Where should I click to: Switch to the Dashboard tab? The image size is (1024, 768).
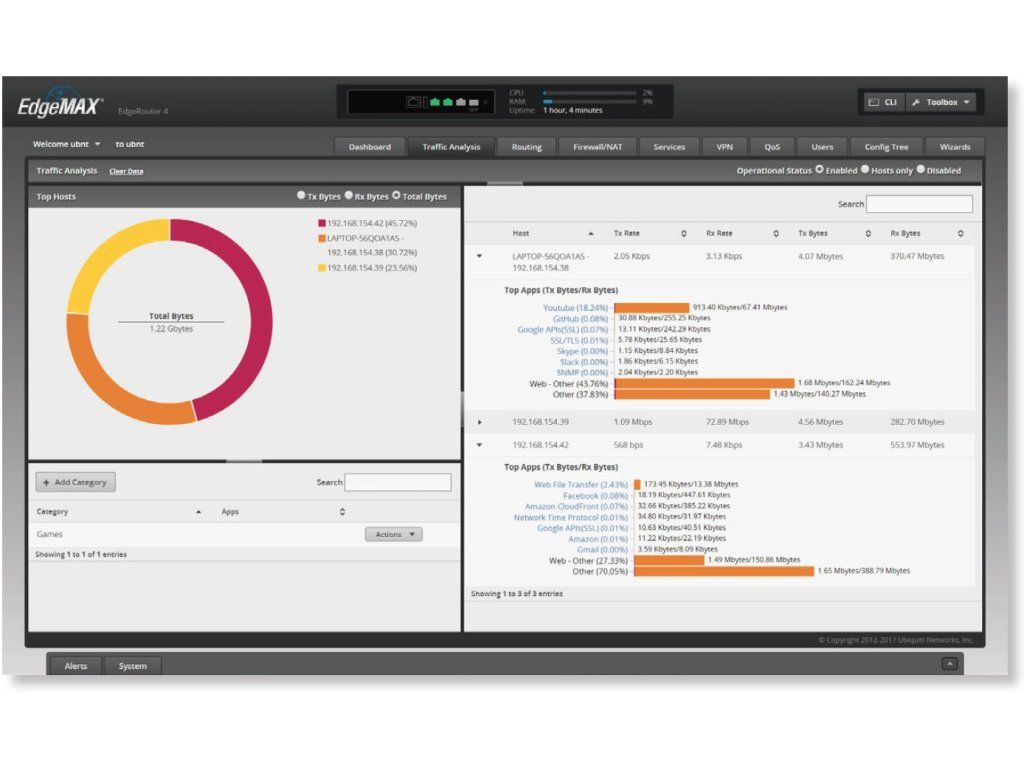pyautogui.click(x=370, y=147)
